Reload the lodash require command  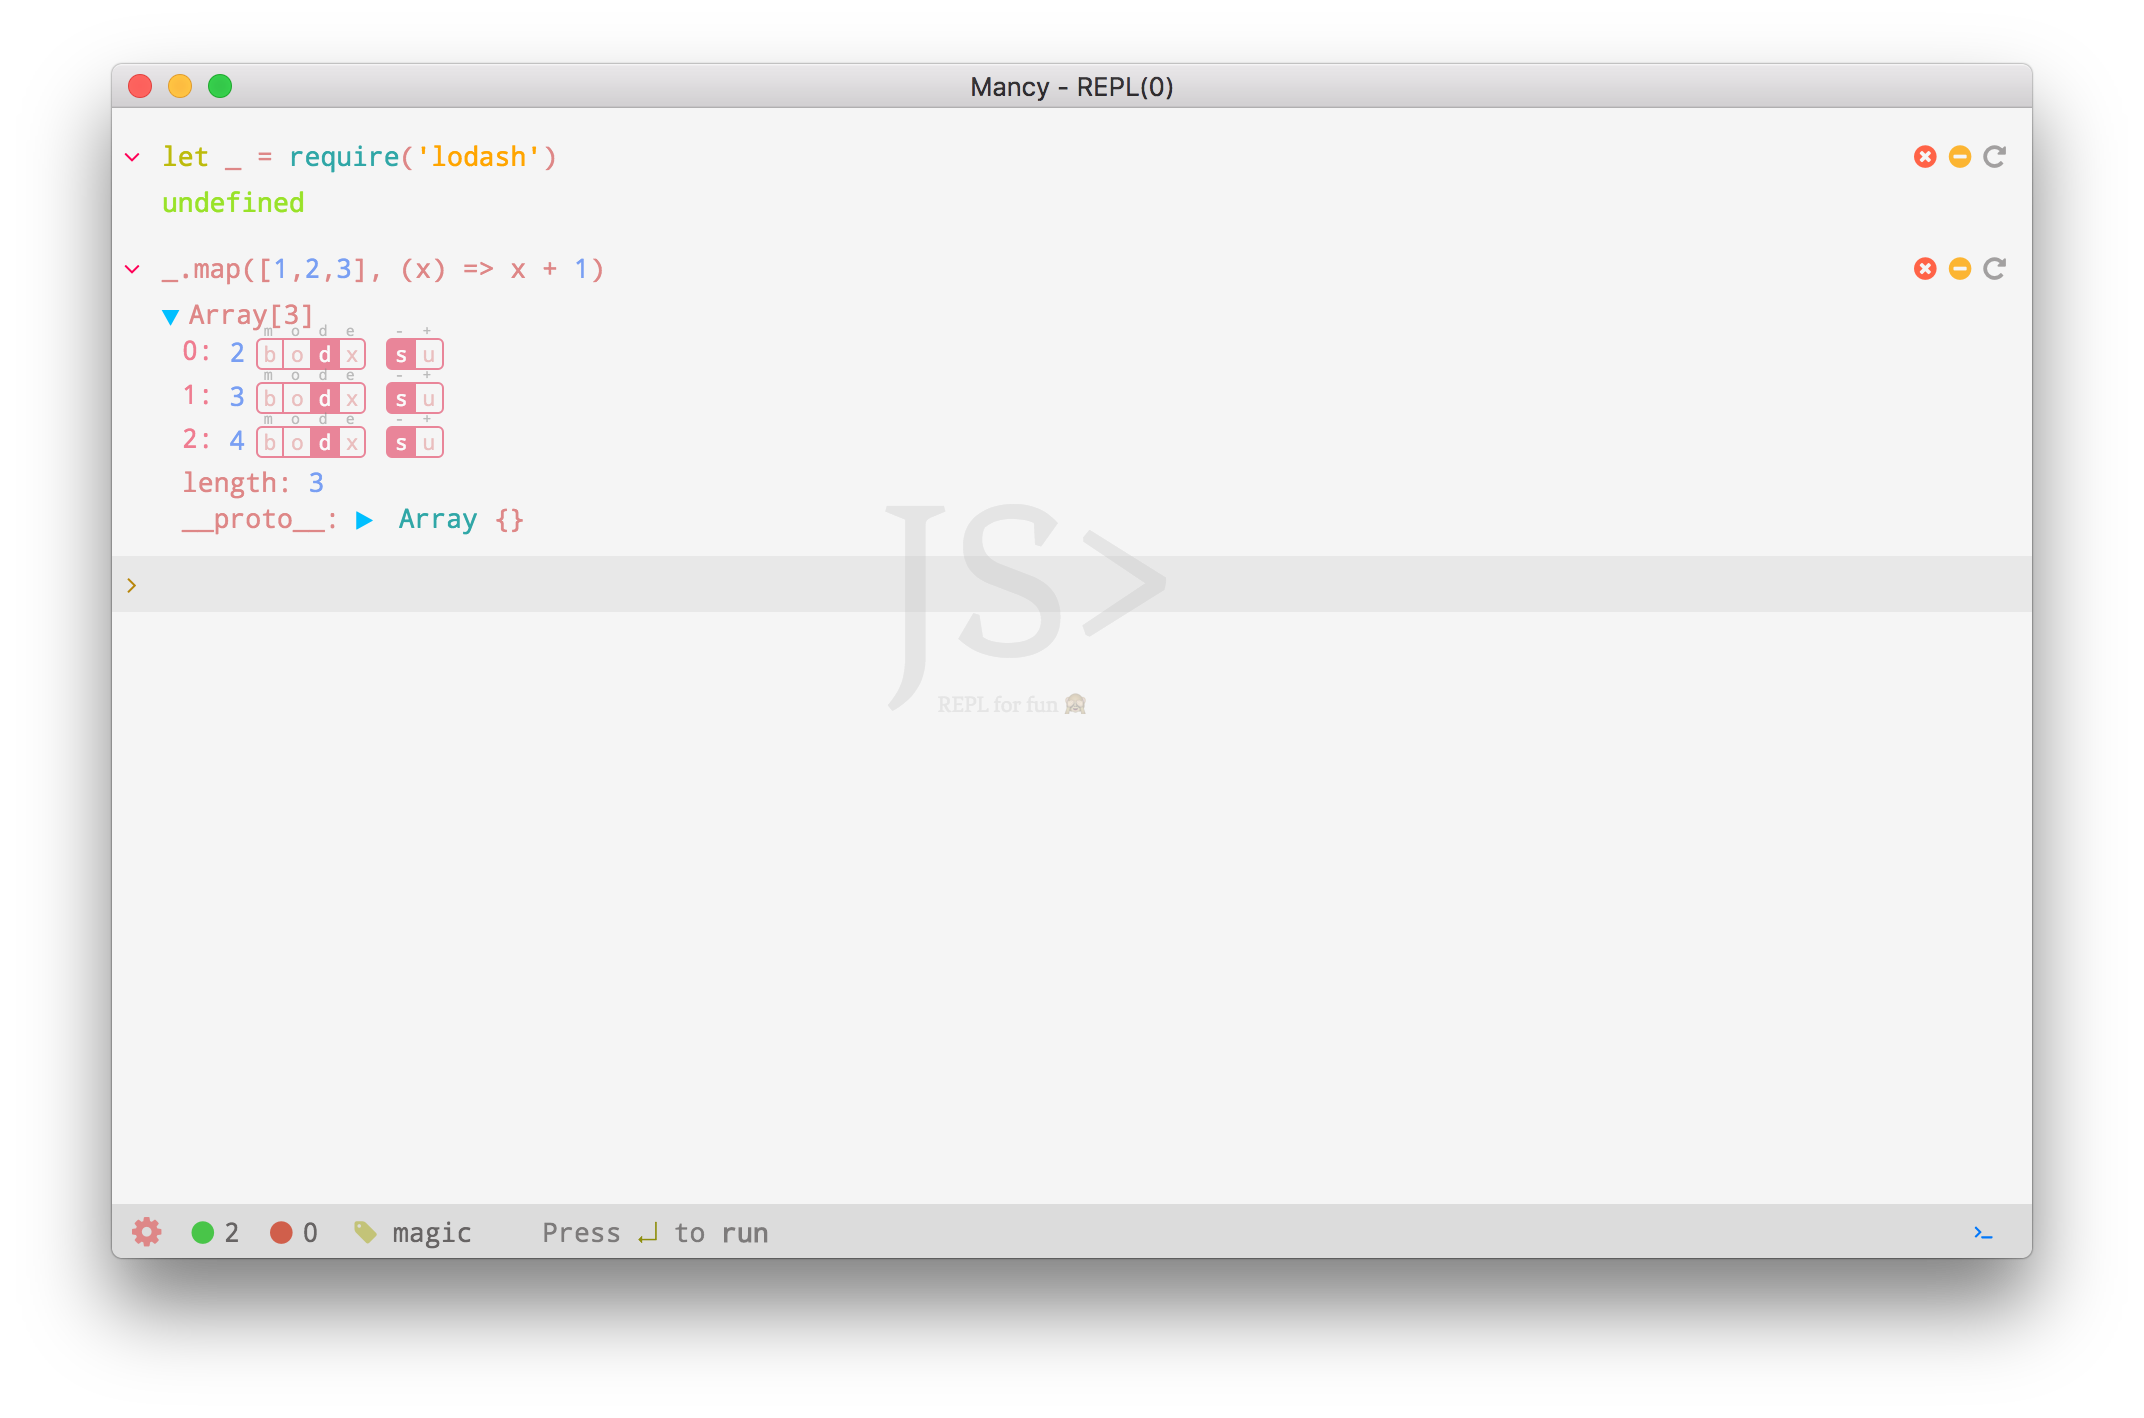point(1994,157)
